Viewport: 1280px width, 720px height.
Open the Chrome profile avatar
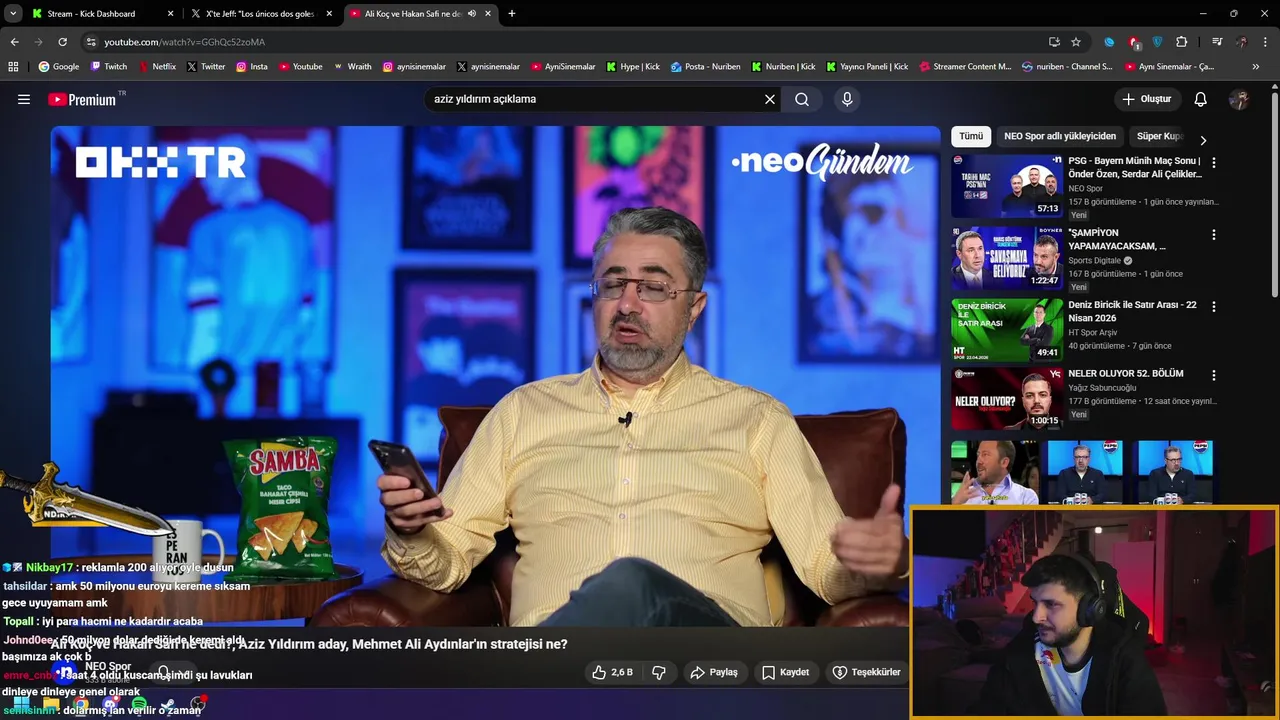click(x=1241, y=42)
